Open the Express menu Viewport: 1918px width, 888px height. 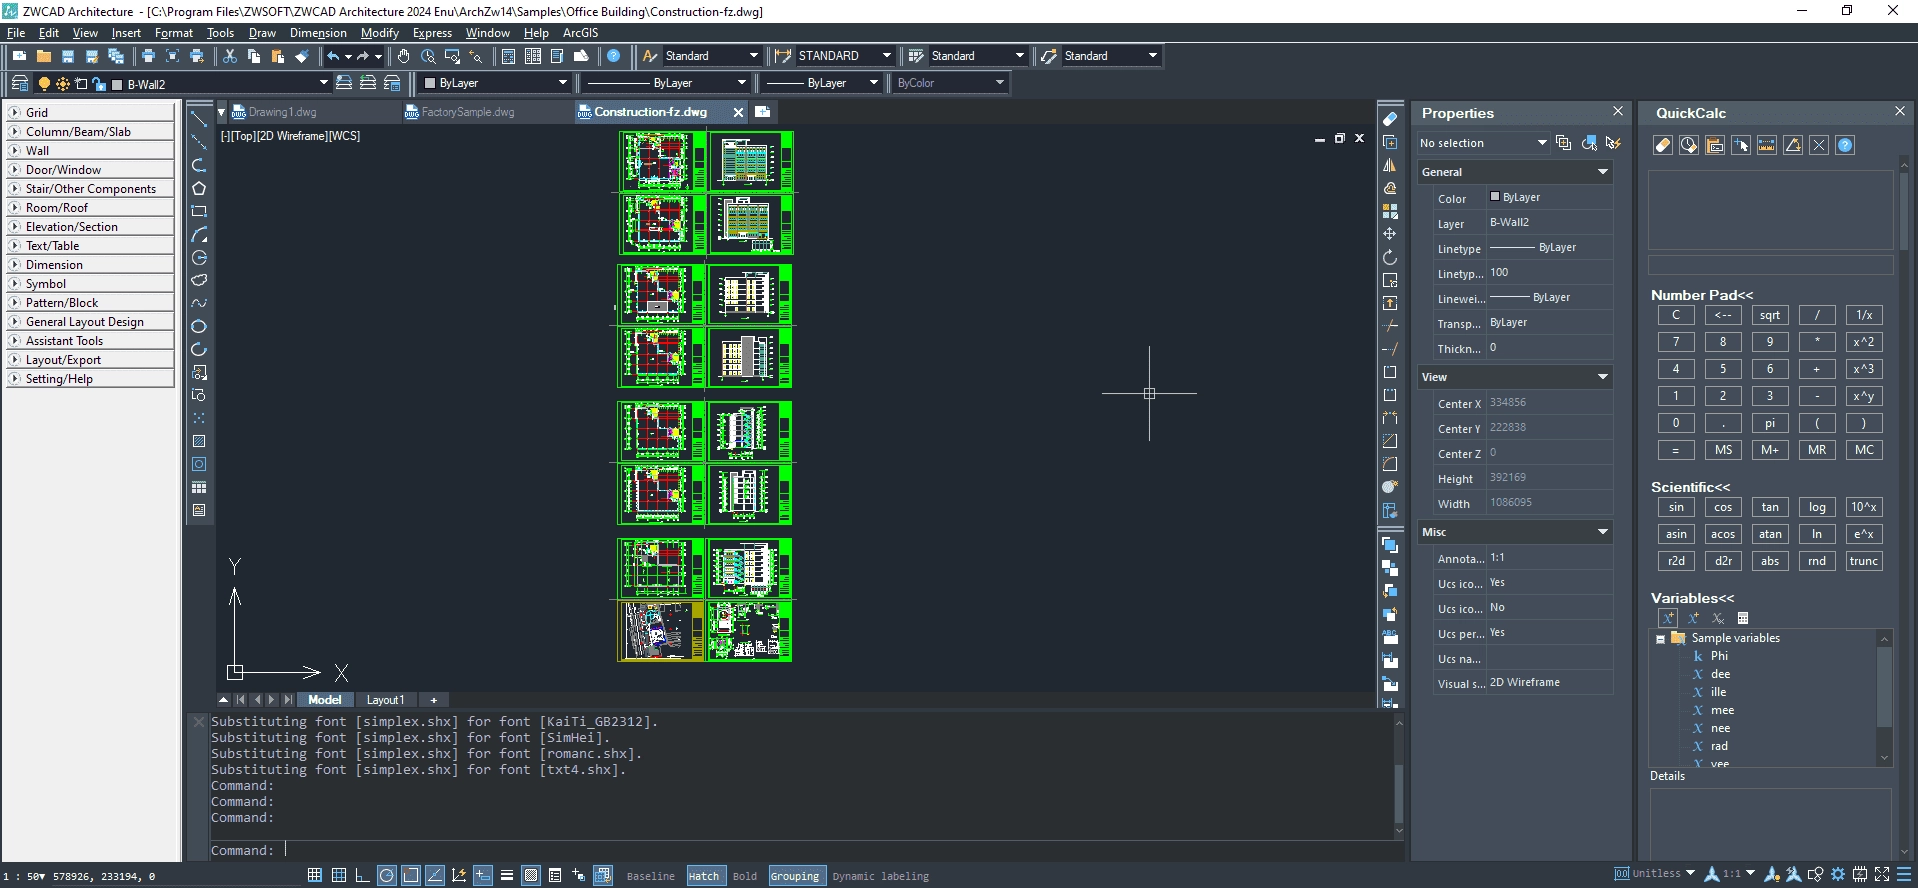[432, 33]
